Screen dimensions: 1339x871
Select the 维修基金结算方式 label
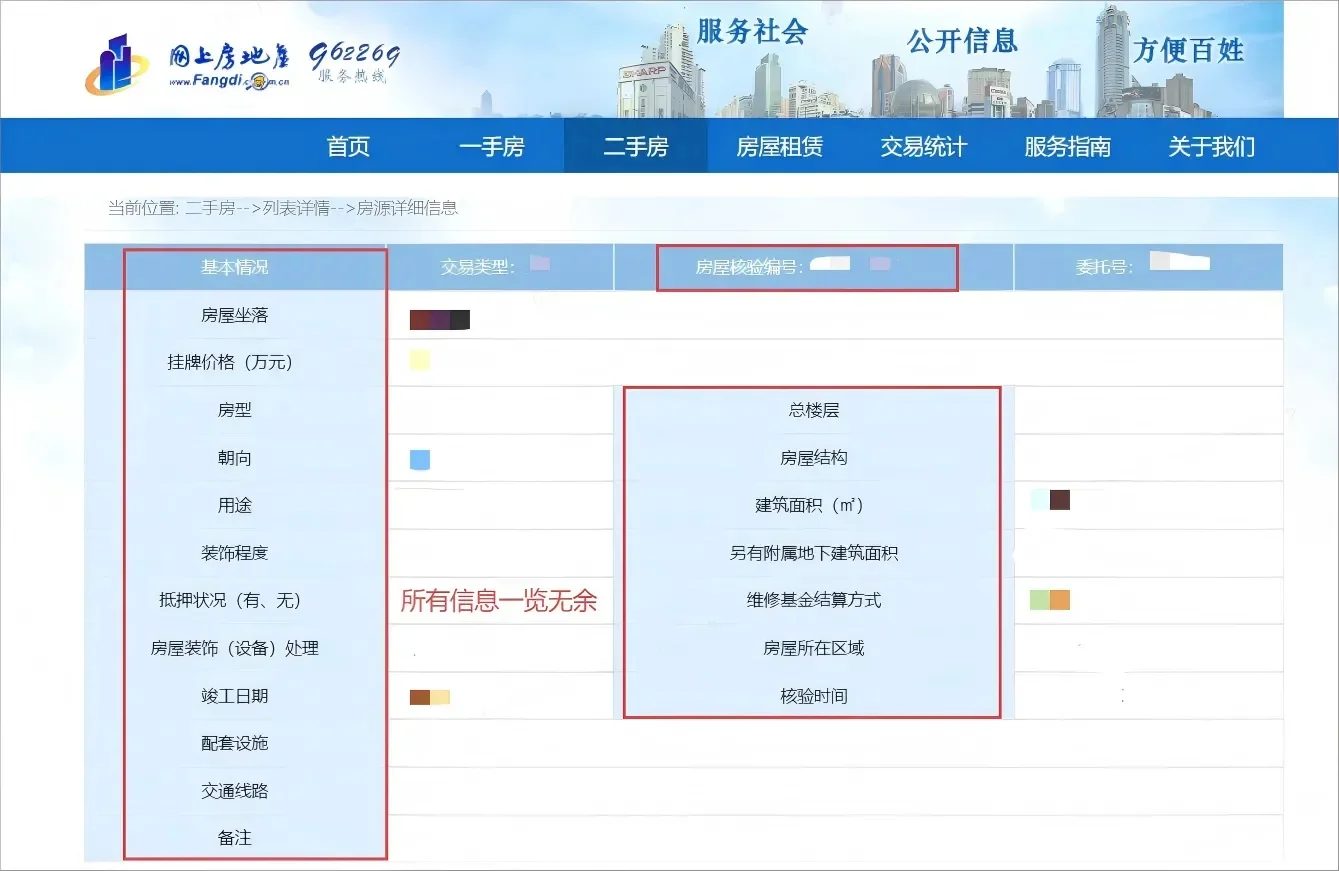click(813, 600)
